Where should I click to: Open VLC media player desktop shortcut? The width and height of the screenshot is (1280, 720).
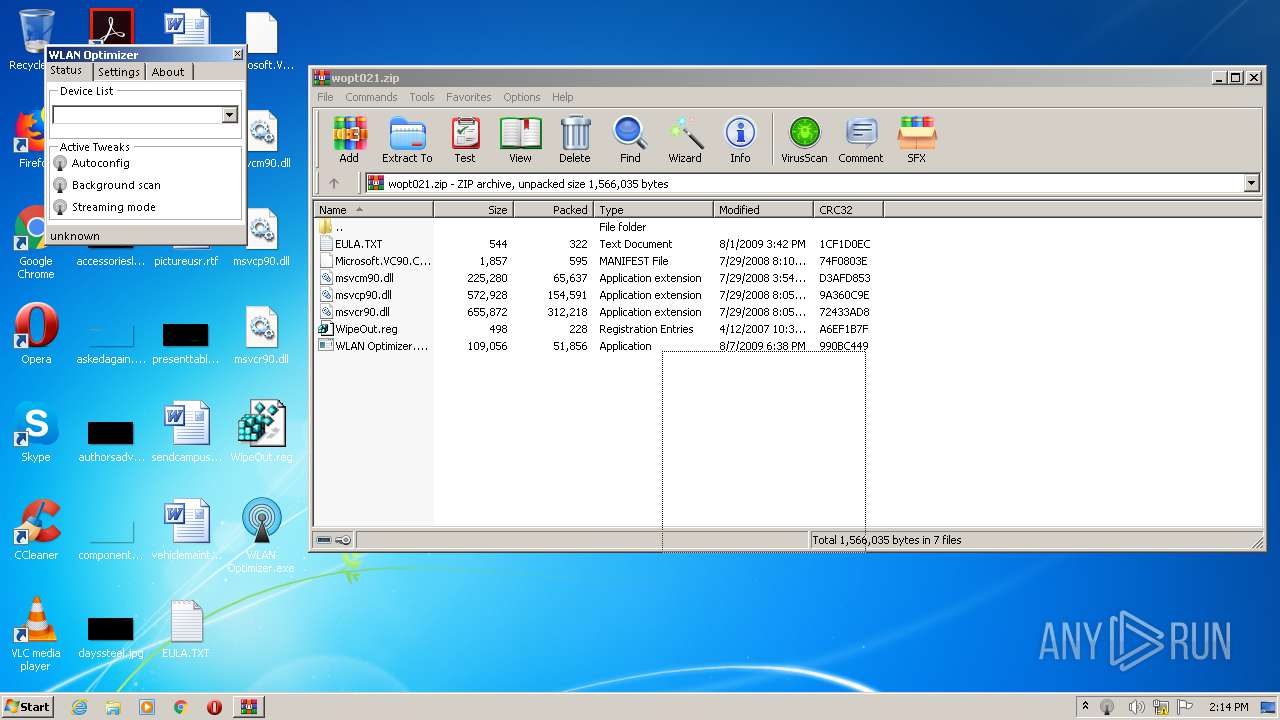(35, 634)
